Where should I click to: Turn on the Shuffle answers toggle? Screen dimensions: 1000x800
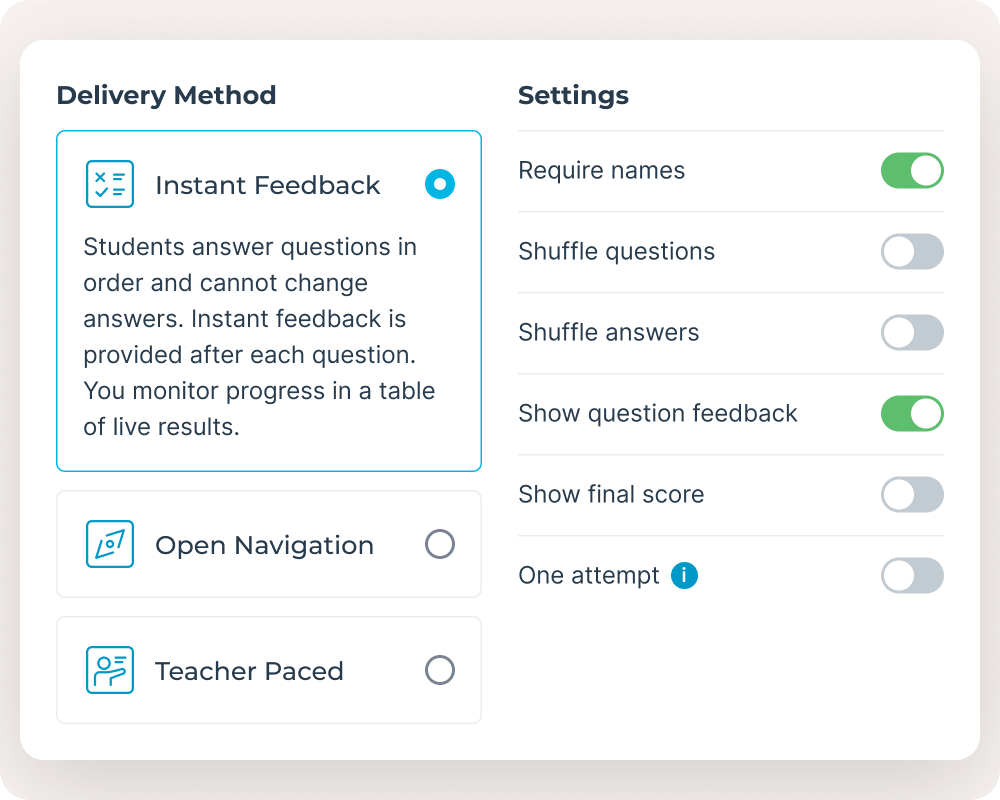[912, 332]
